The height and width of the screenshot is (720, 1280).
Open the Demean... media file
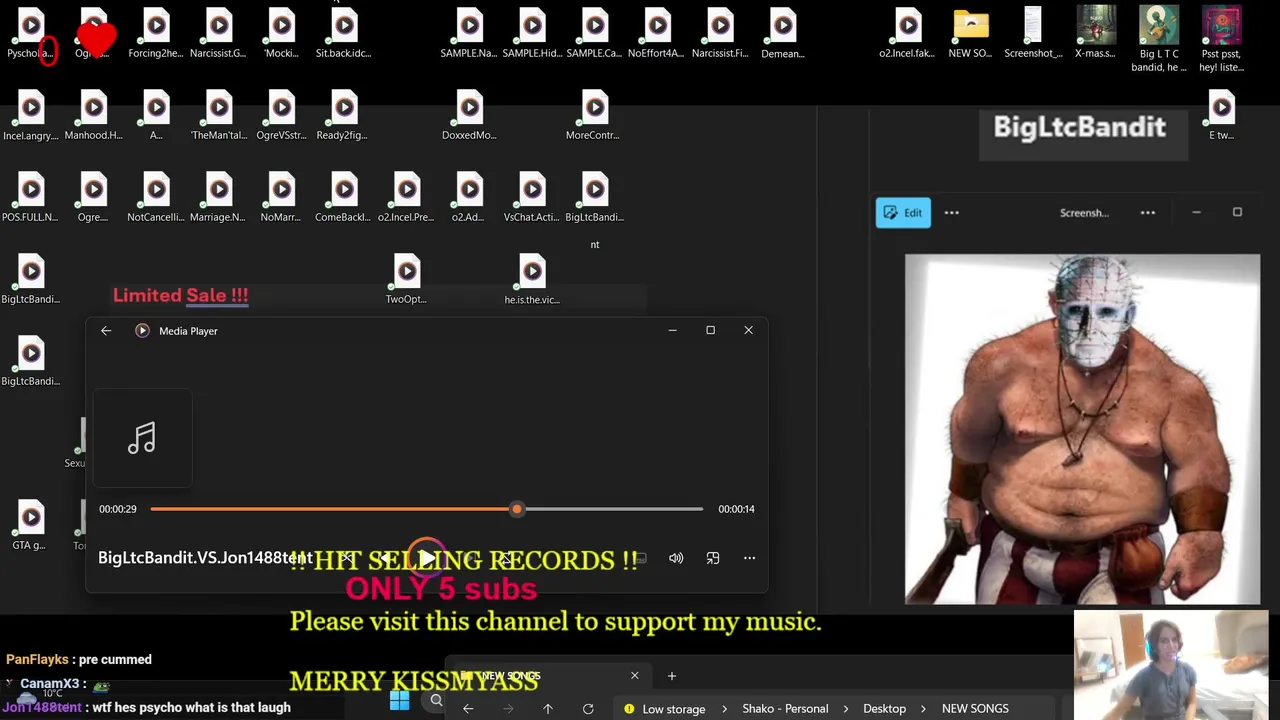pos(783,34)
